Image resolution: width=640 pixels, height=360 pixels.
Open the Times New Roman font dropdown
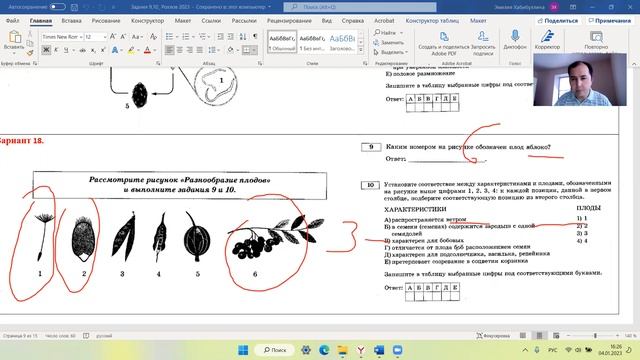tap(81, 37)
